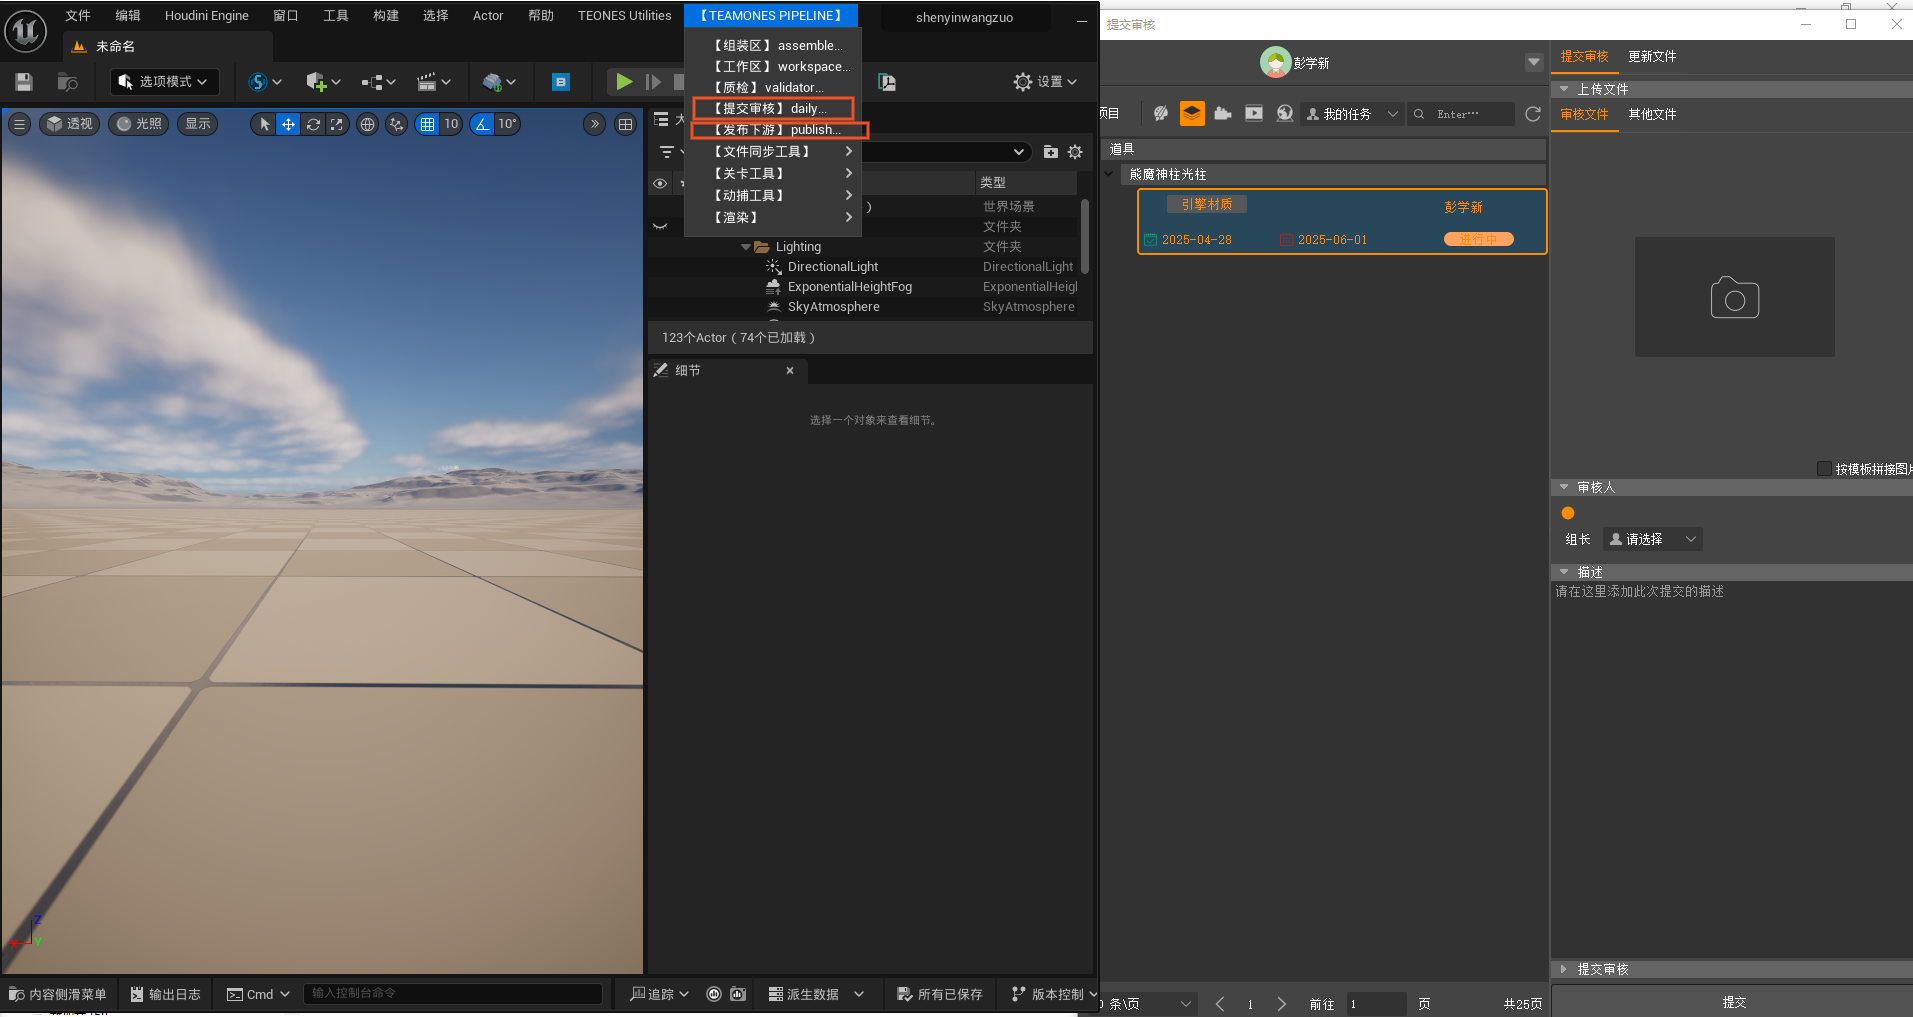Select the translate (move) gizmo tool
1913x1017 pixels.
tap(288, 124)
